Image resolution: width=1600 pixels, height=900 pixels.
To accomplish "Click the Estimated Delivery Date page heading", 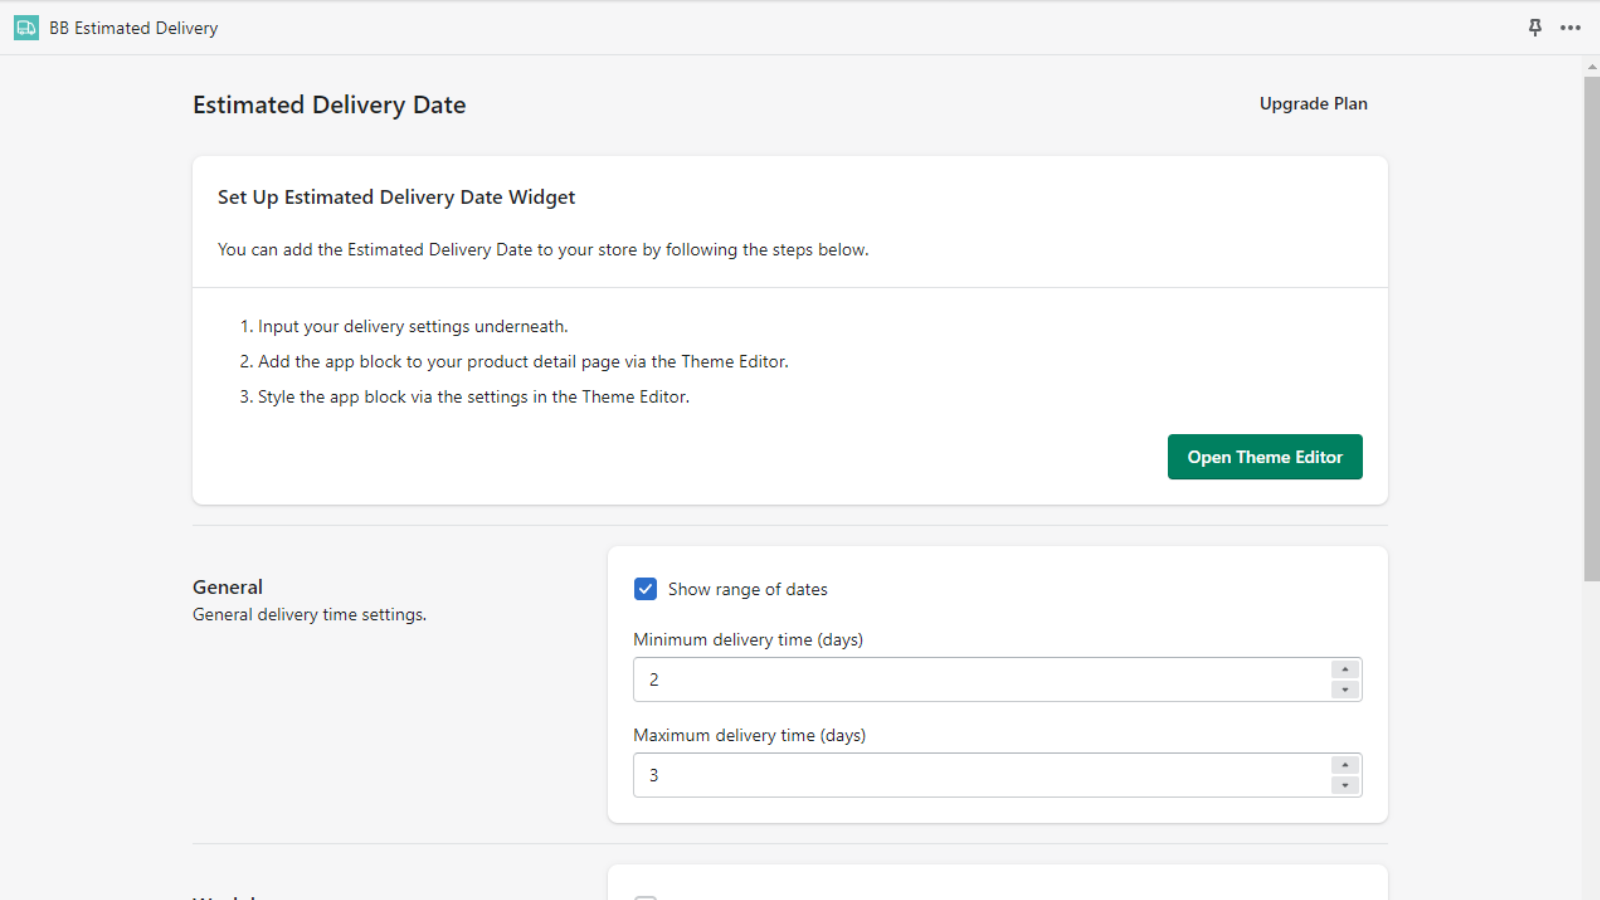I will tap(329, 105).
